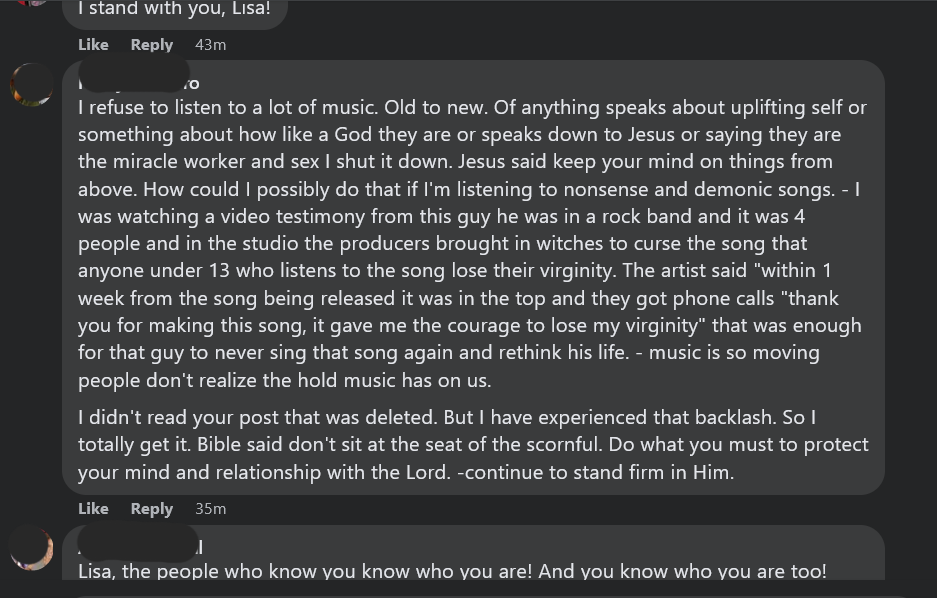Open profile picture beside "I refuse to listen" comment
937x598 pixels.
pos(32,85)
